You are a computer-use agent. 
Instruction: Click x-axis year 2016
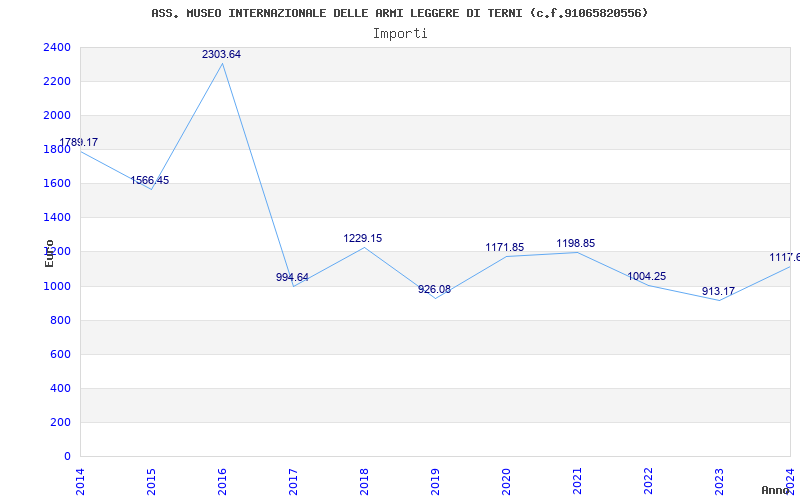tap(221, 482)
